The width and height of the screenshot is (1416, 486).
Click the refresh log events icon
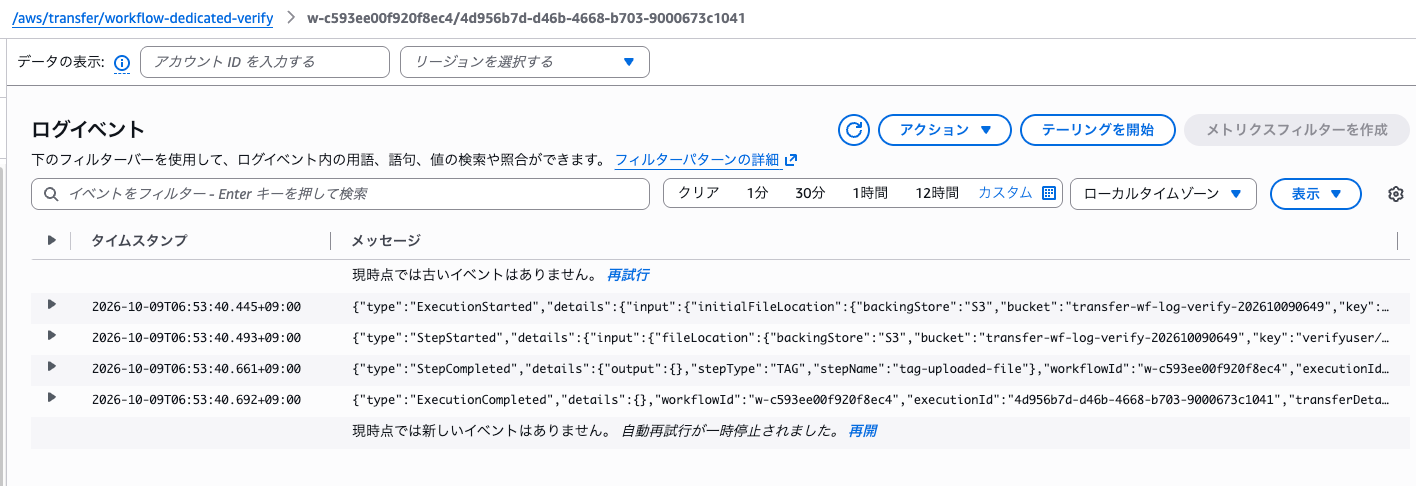[x=854, y=130]
